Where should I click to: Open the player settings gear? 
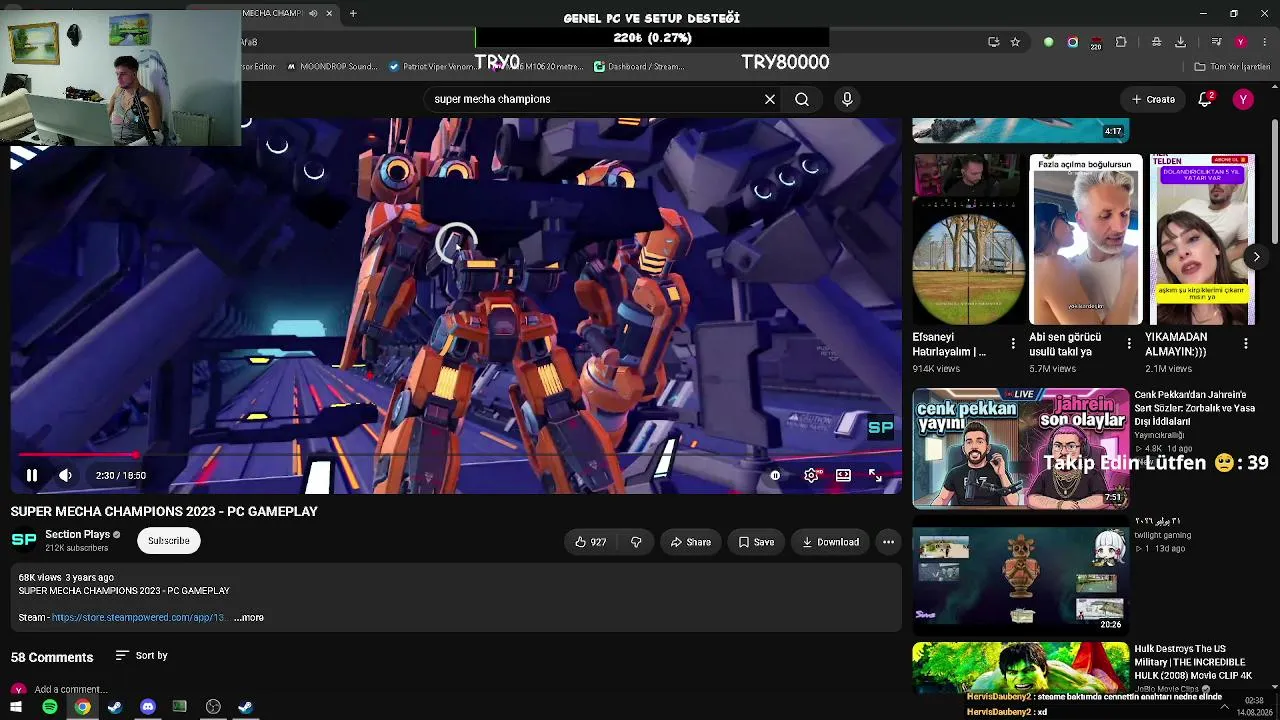pos(811,476)
